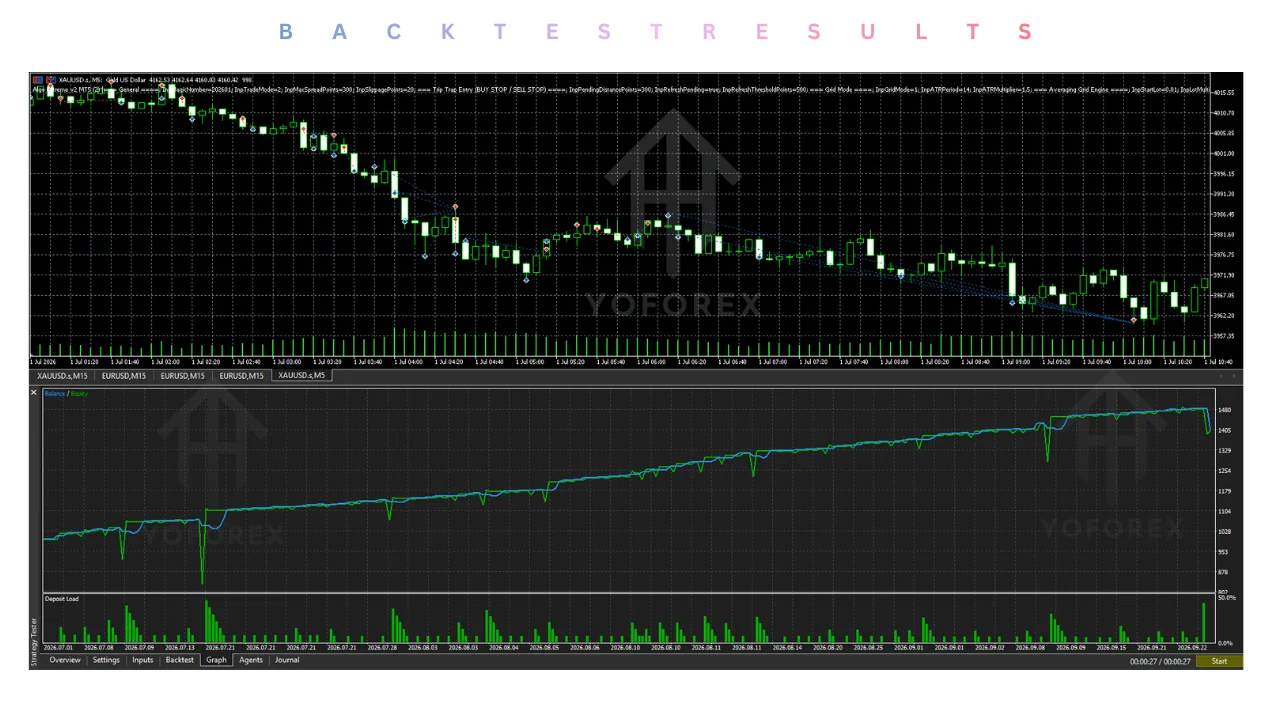
Task: Click the XAUUSD.s,M5 Gold US Dollar chart title
Action: [103, 79]
